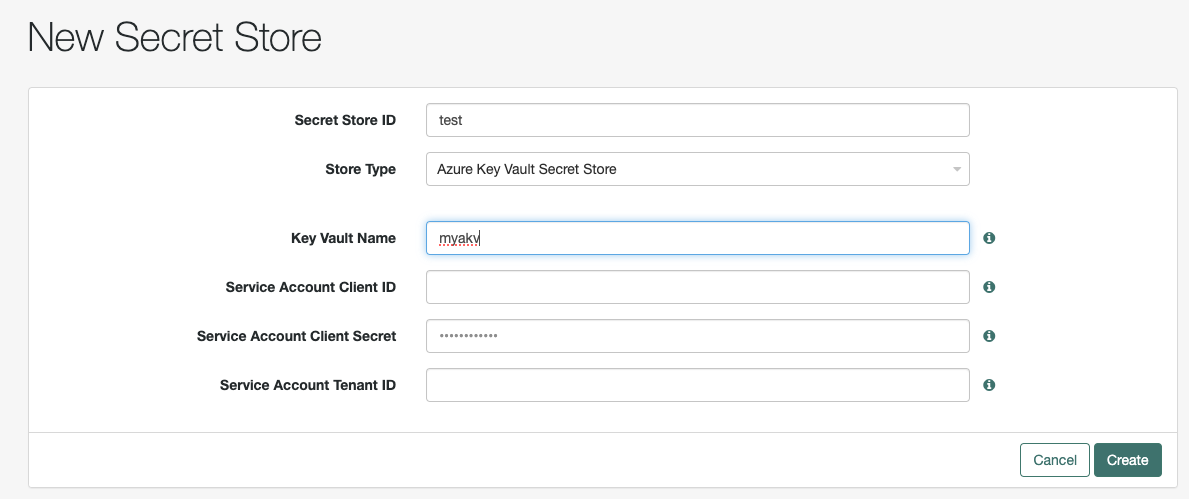1189x499 pixels.
Task: Click the Create button
Action: 1127,460
